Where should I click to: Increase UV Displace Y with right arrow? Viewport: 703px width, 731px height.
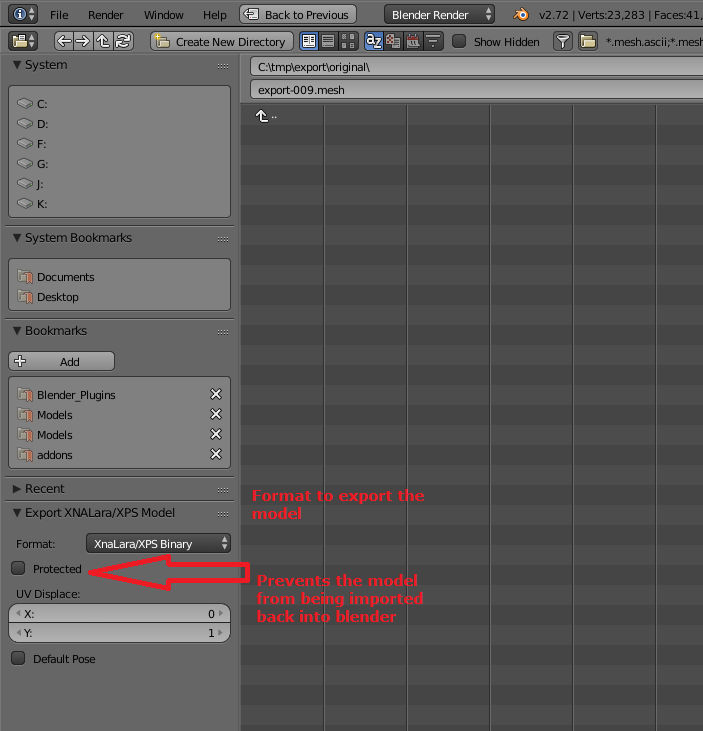click(x=221, y=633)
